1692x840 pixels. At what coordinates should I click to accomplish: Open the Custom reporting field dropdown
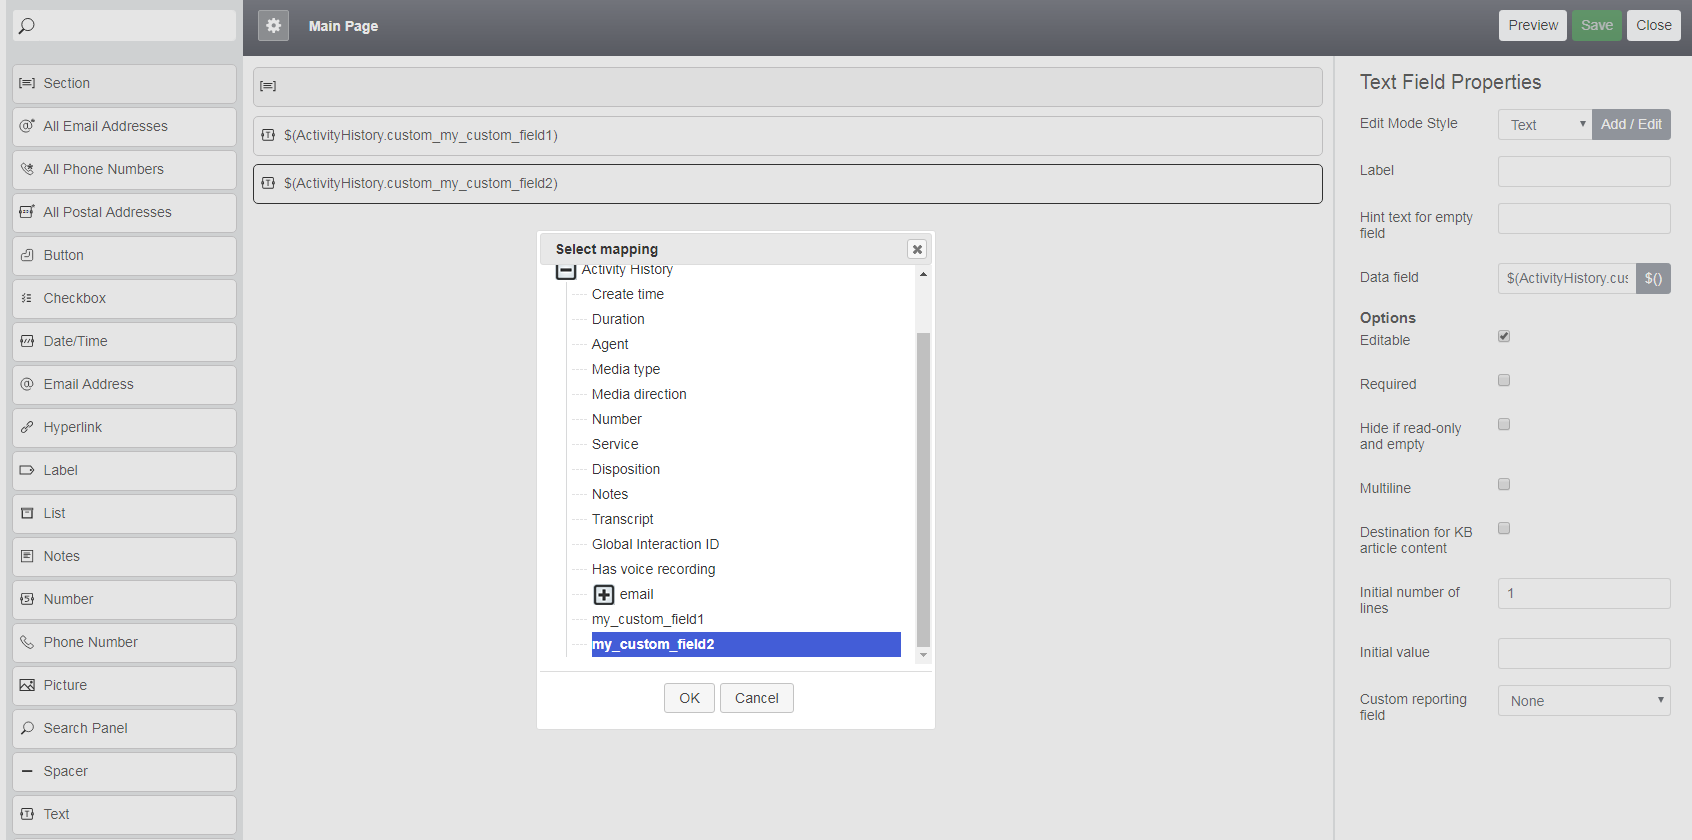[1584, 701]
